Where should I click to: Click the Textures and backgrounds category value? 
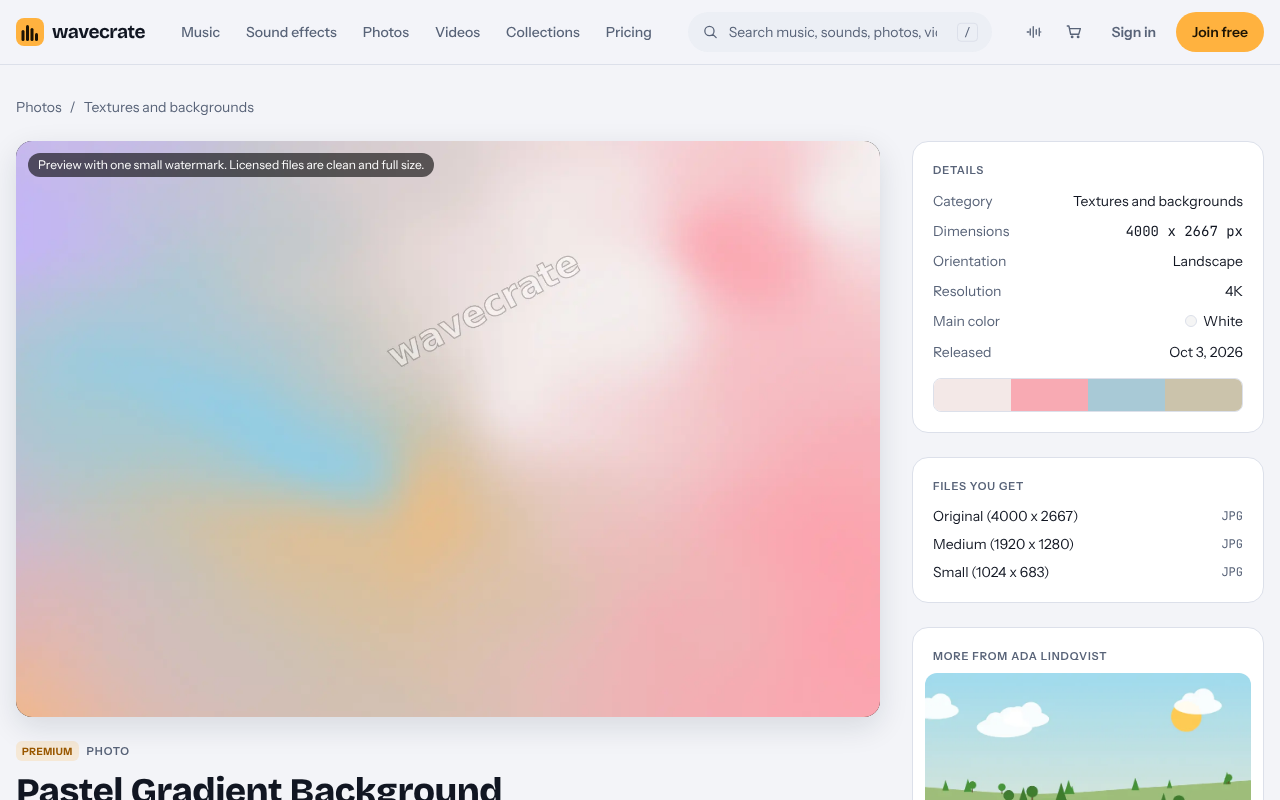[1158, 201]
